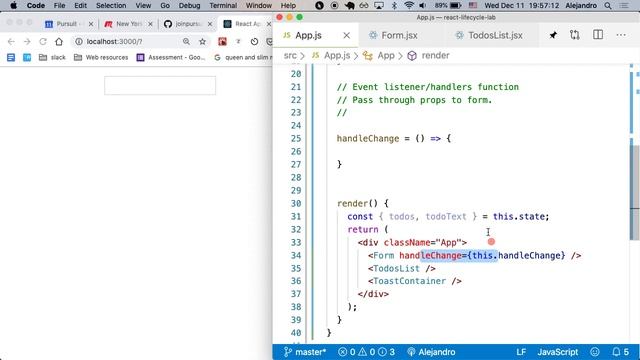640x360 pixels.
Task: Close the New York browser tab
Action: point(150,24)
